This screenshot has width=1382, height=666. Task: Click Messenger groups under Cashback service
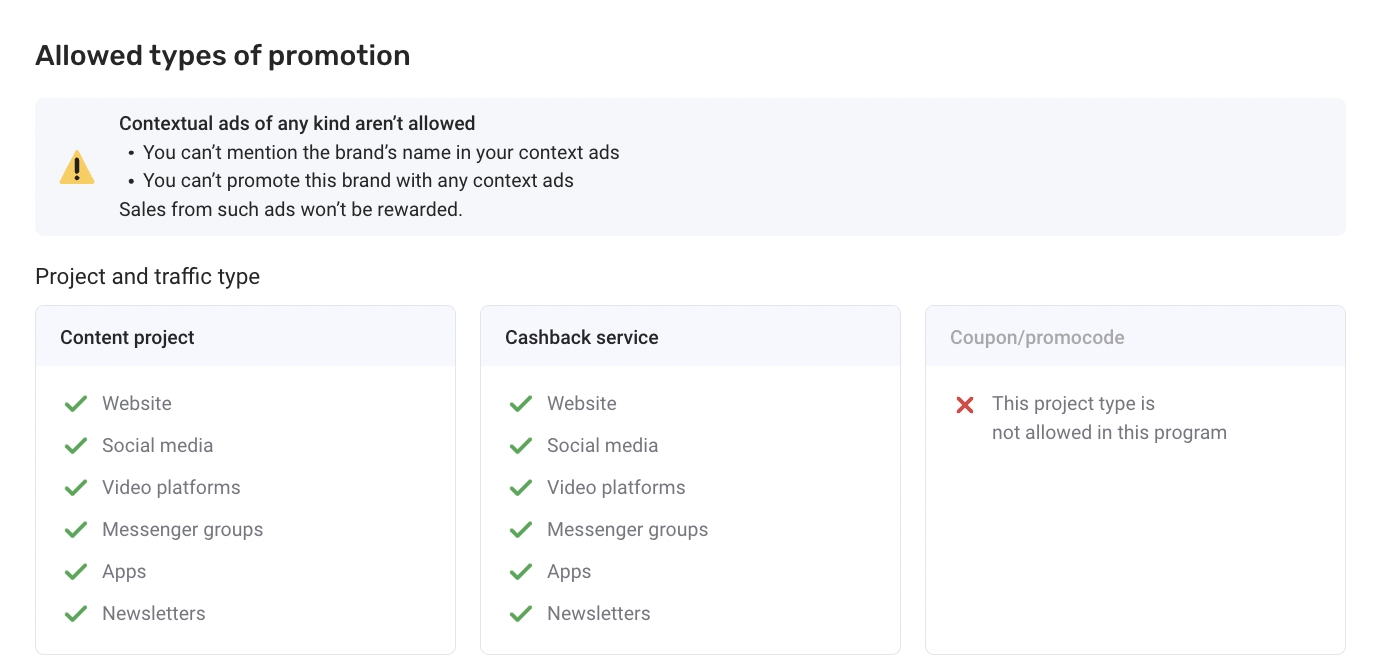(x=627, y=530)
